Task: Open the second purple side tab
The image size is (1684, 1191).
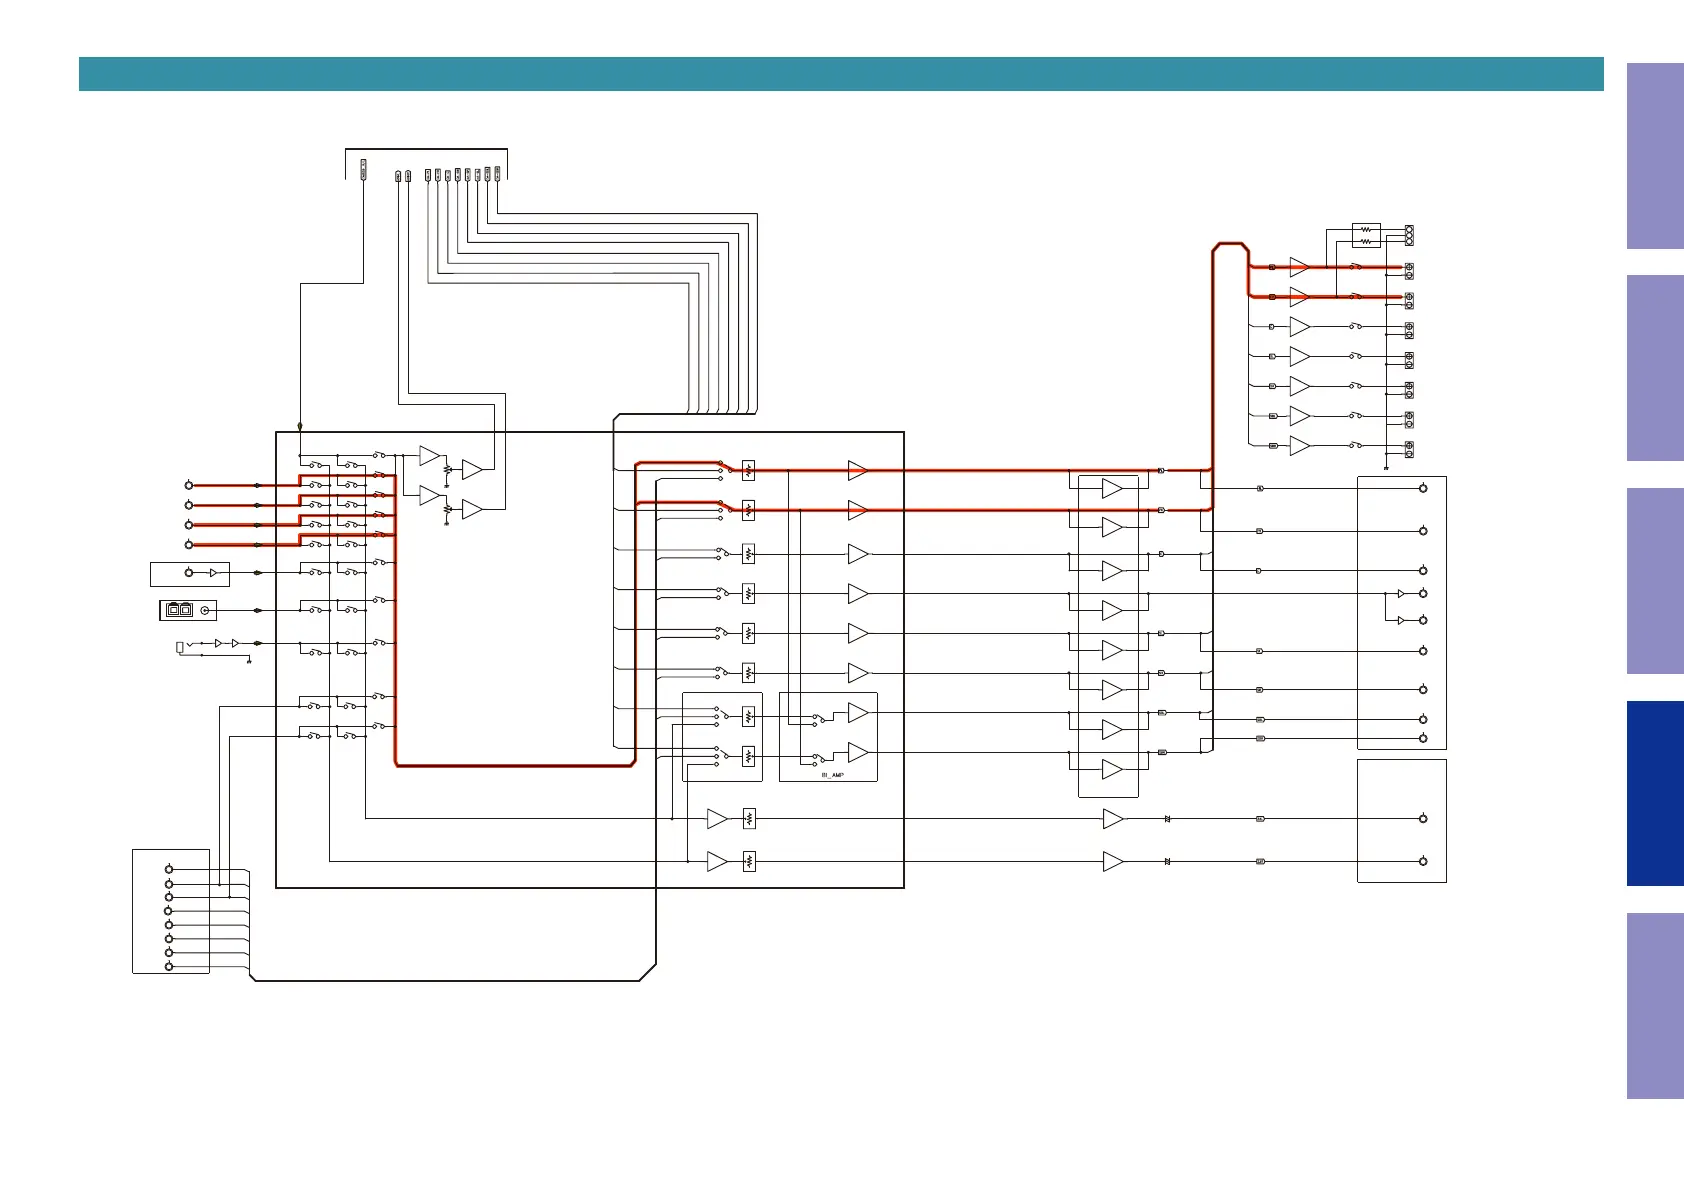Action: pos(1655,368)
